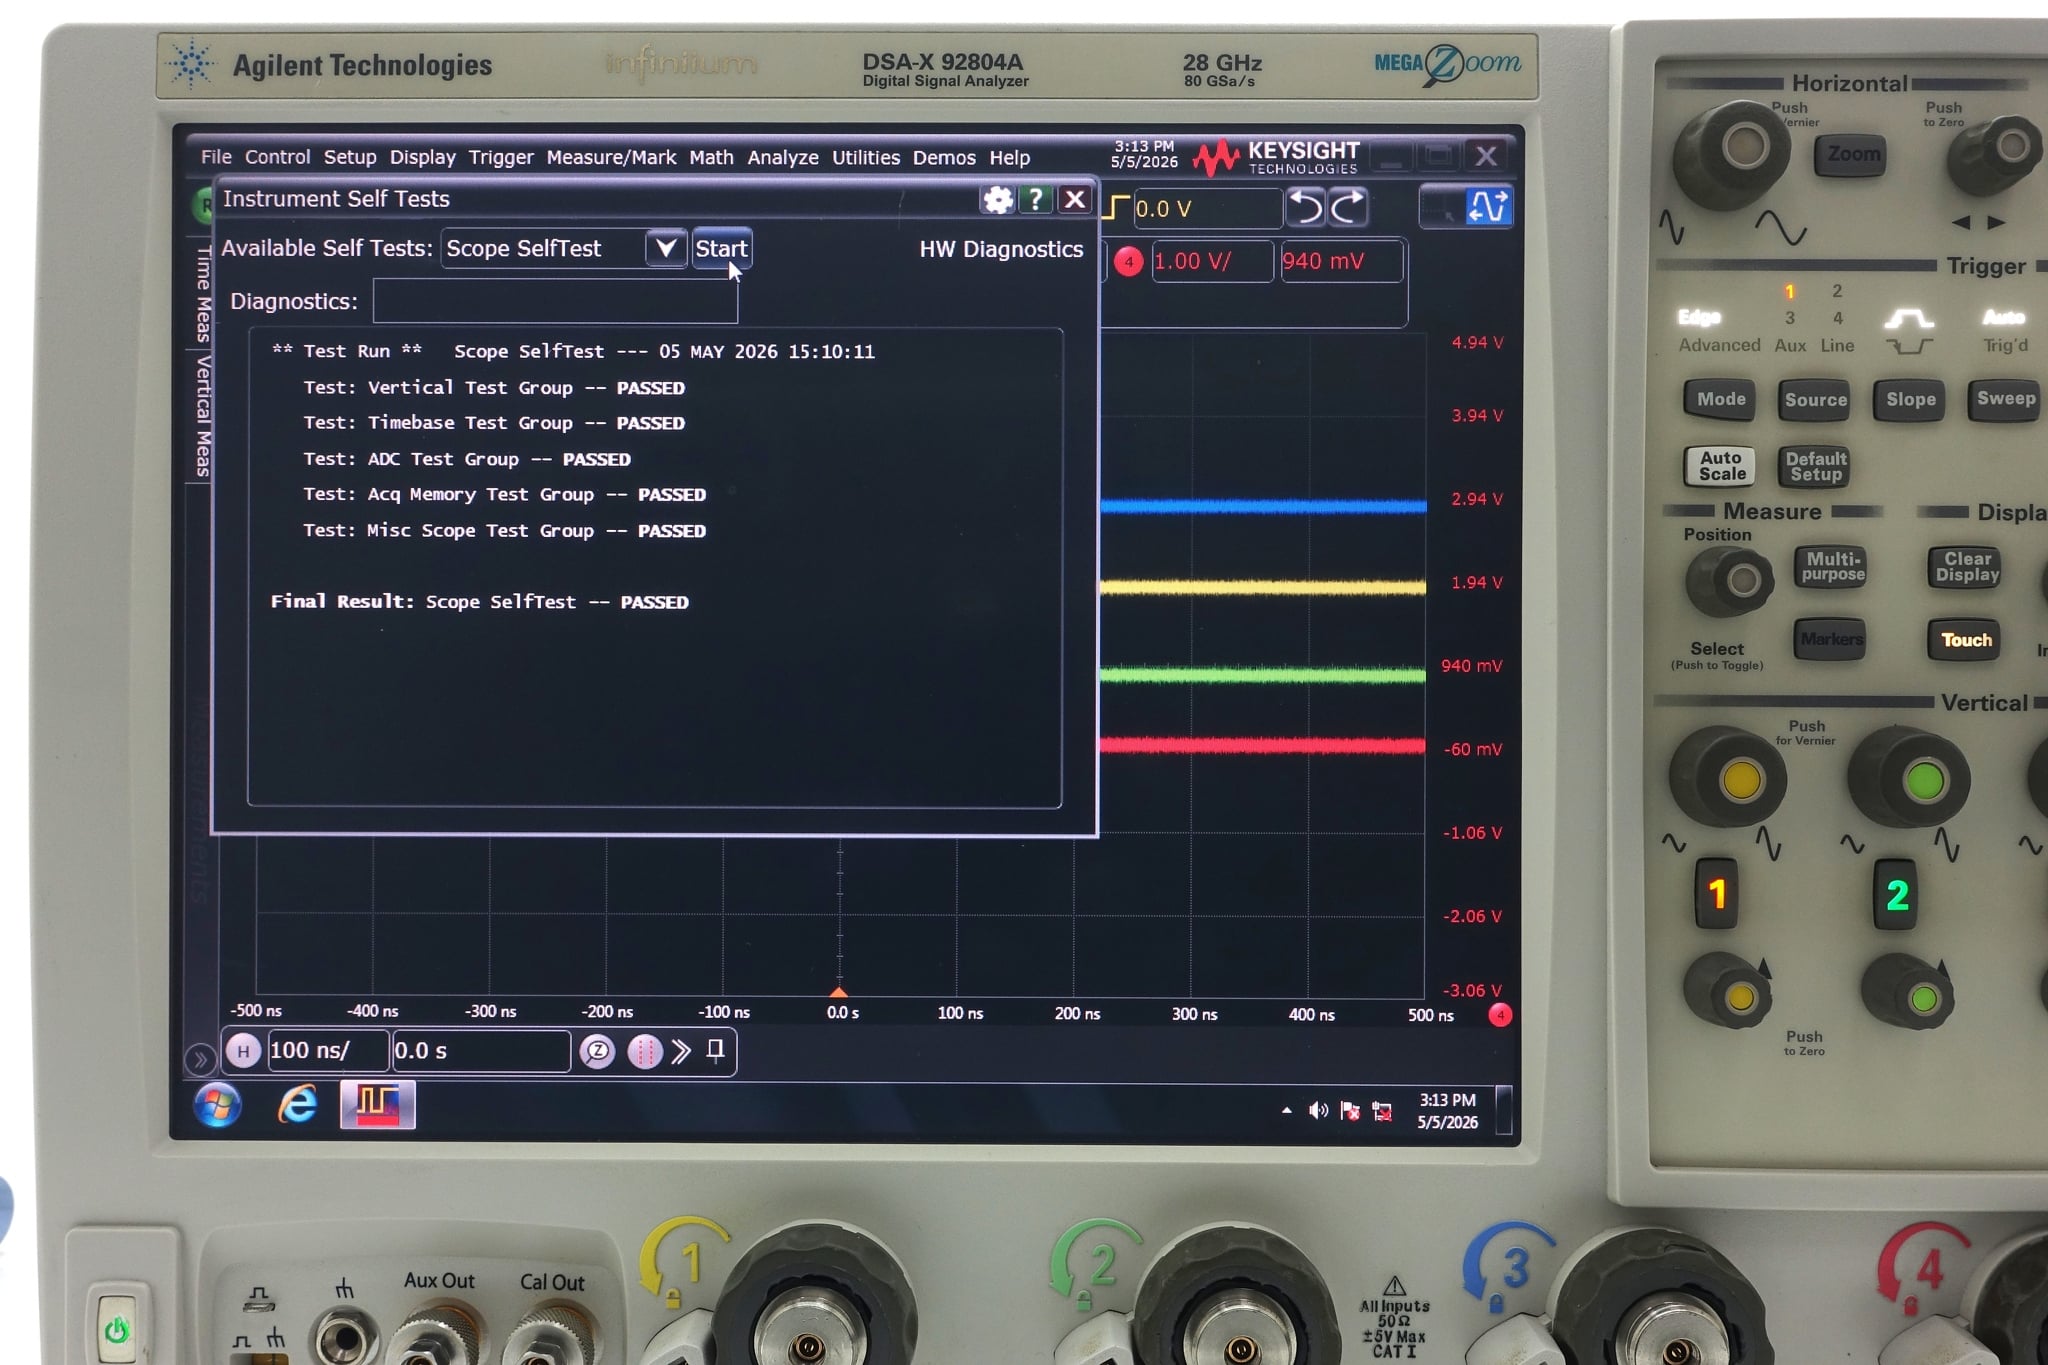Close the Instrument Self Tests dialog
This screenshot has width=2048, height=1365.
[x=1075, y=199]
